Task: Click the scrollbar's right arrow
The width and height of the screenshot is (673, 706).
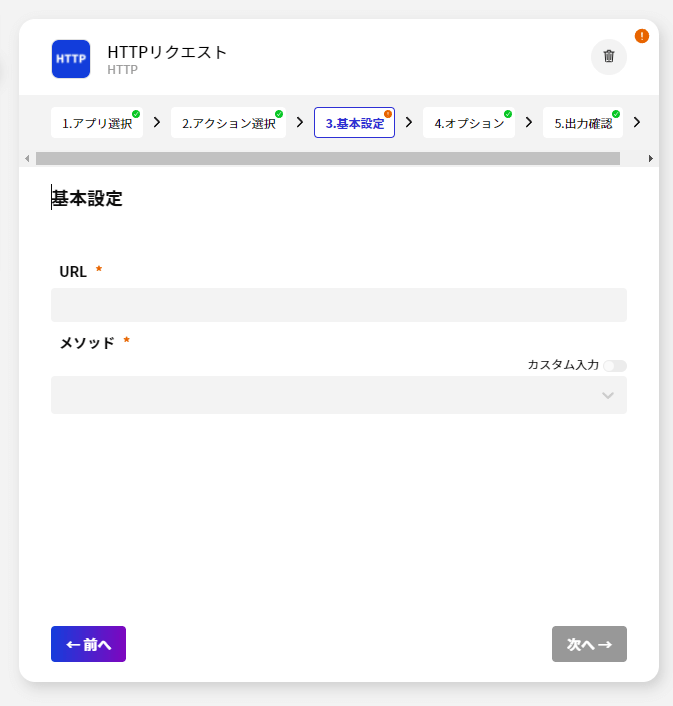Action: pos(651,158)
